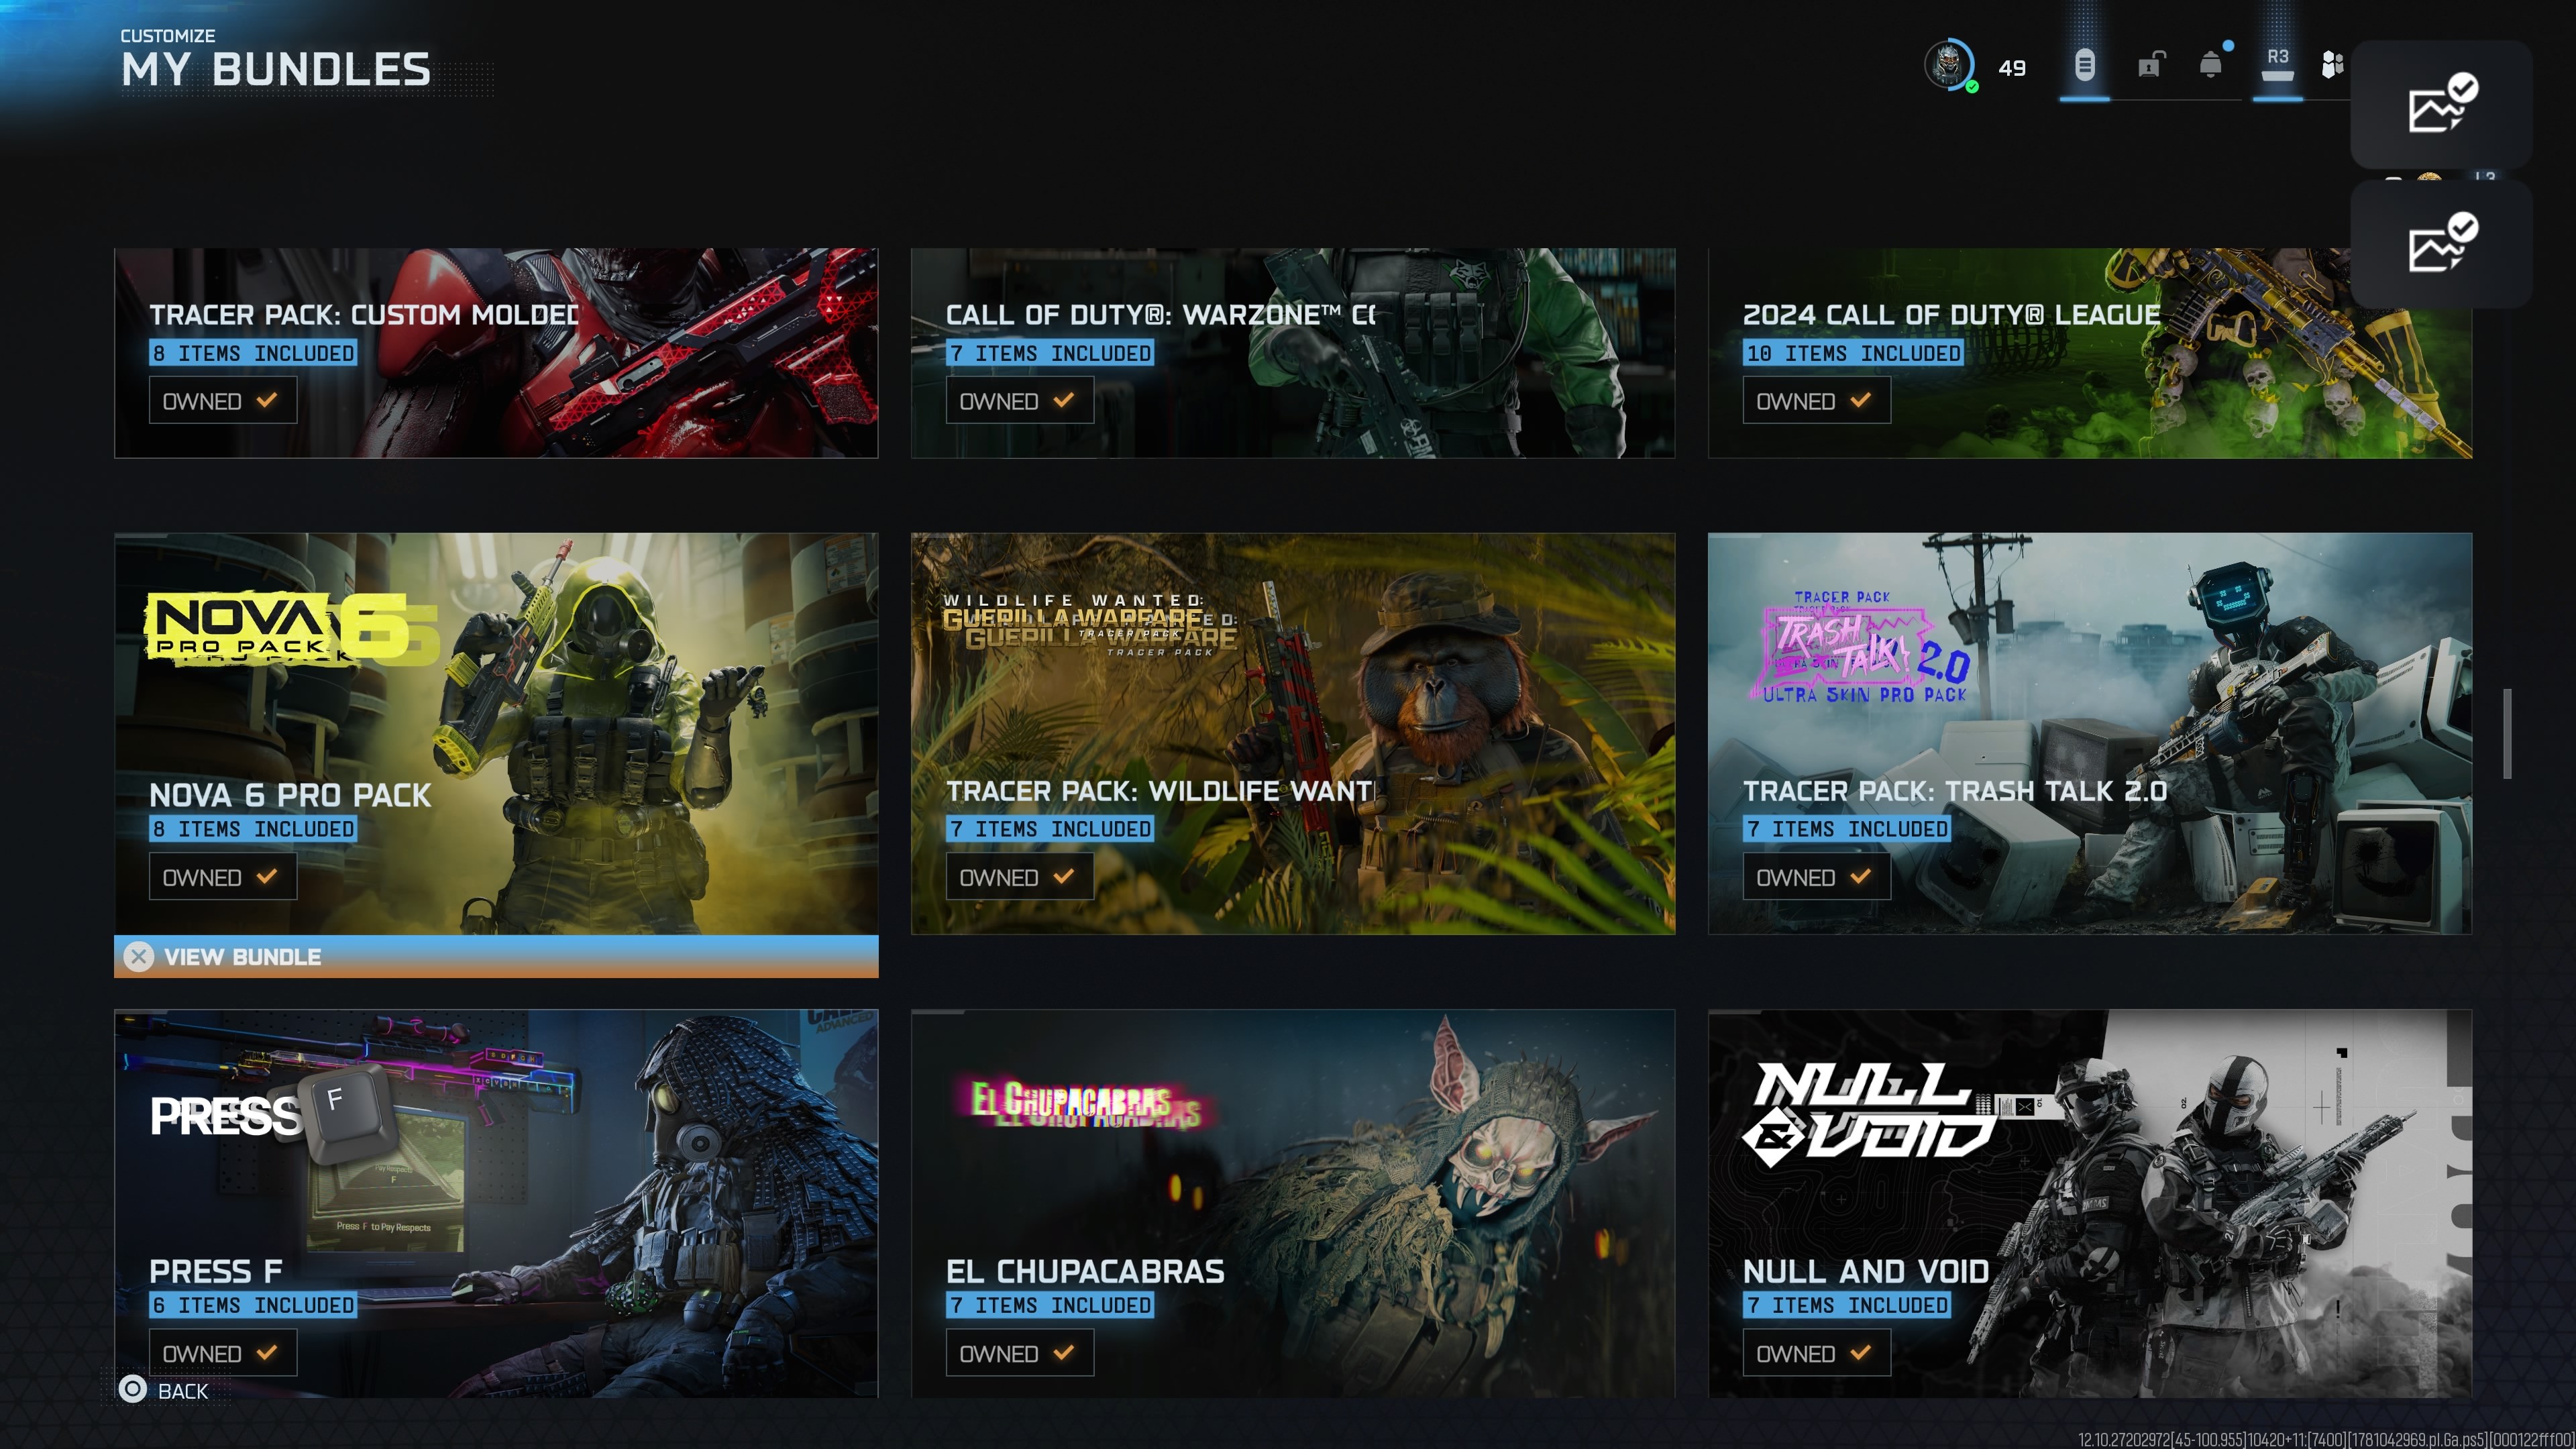Click OWNED badge on Press F bundle
The width and height of the screenshot is (2576, 1449).
[222, 1353]
